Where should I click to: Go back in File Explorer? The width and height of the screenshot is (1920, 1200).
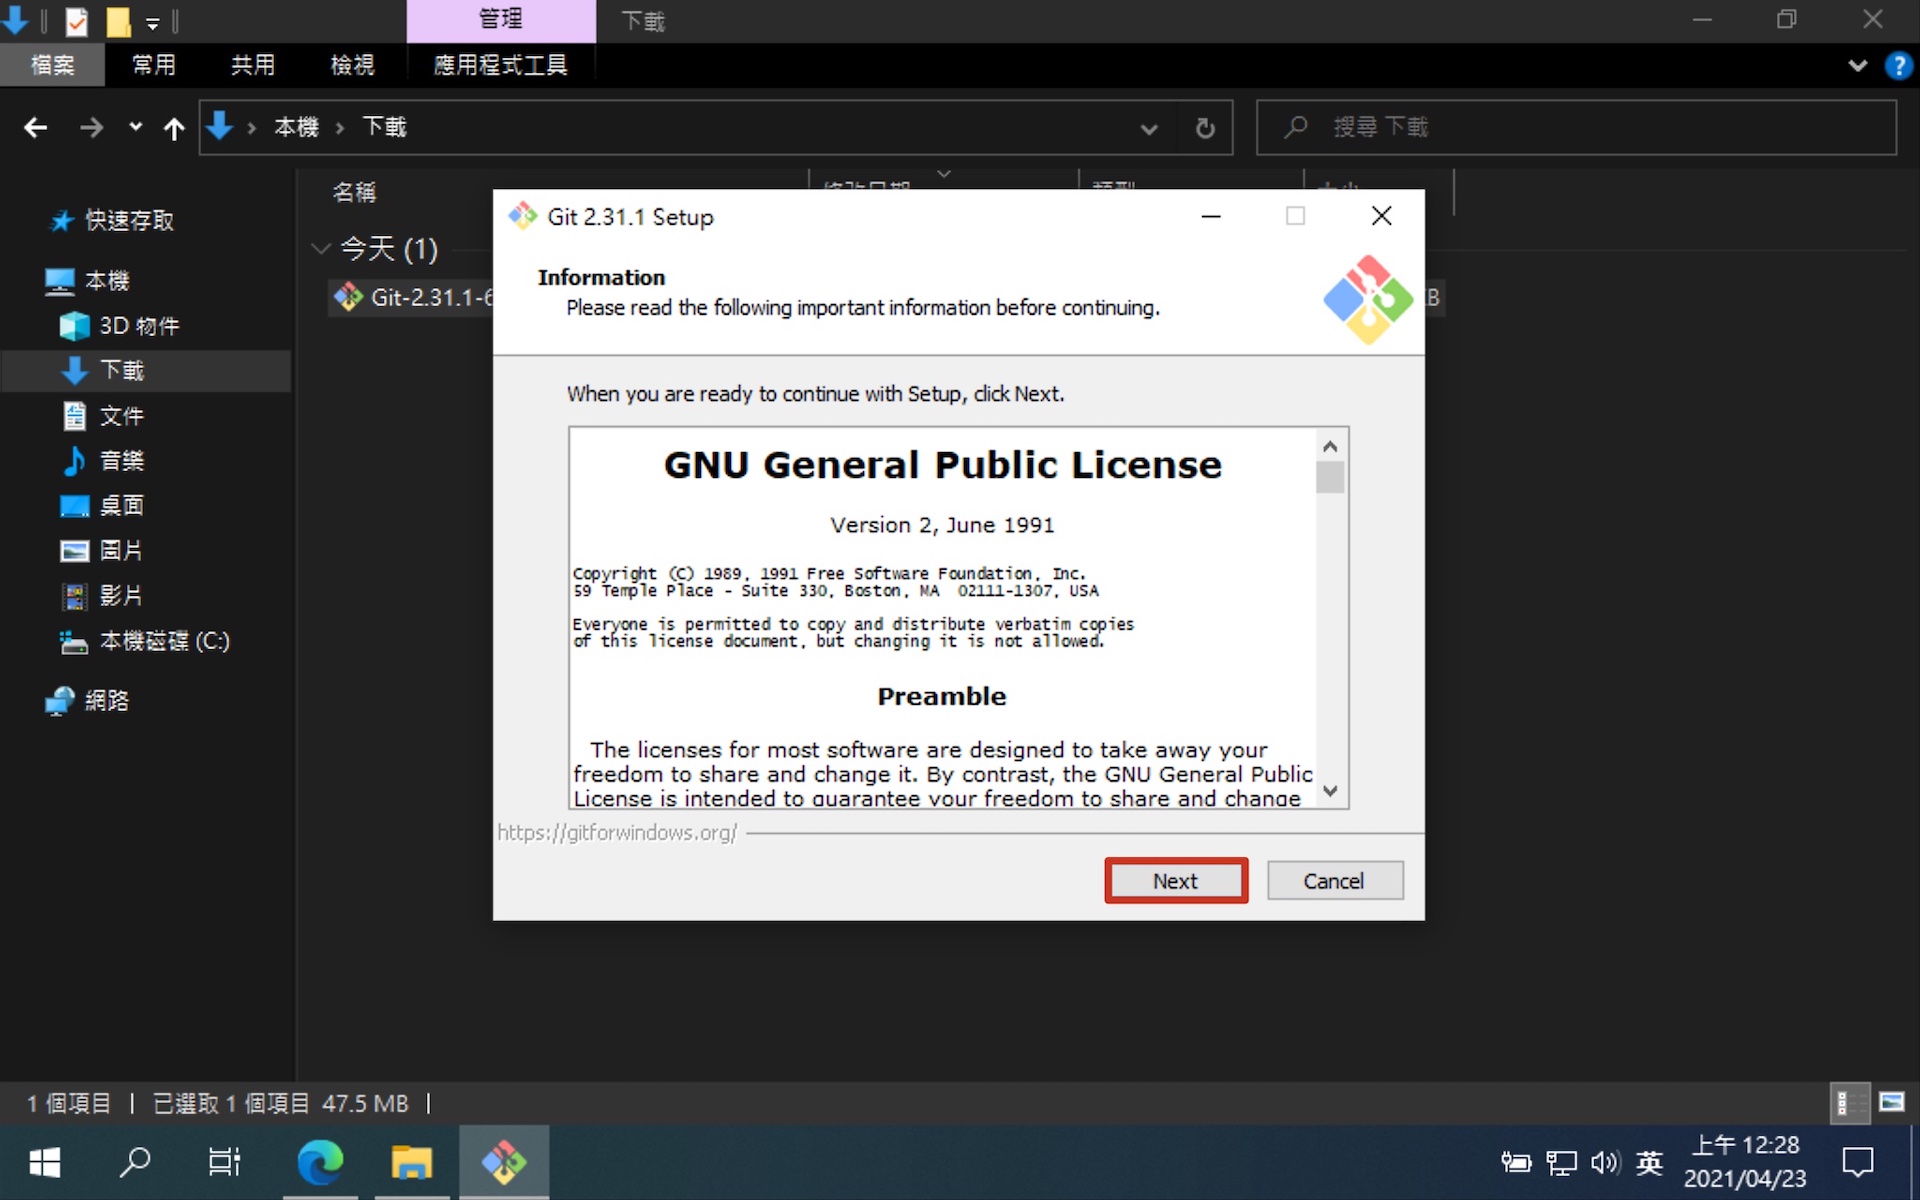36,127
